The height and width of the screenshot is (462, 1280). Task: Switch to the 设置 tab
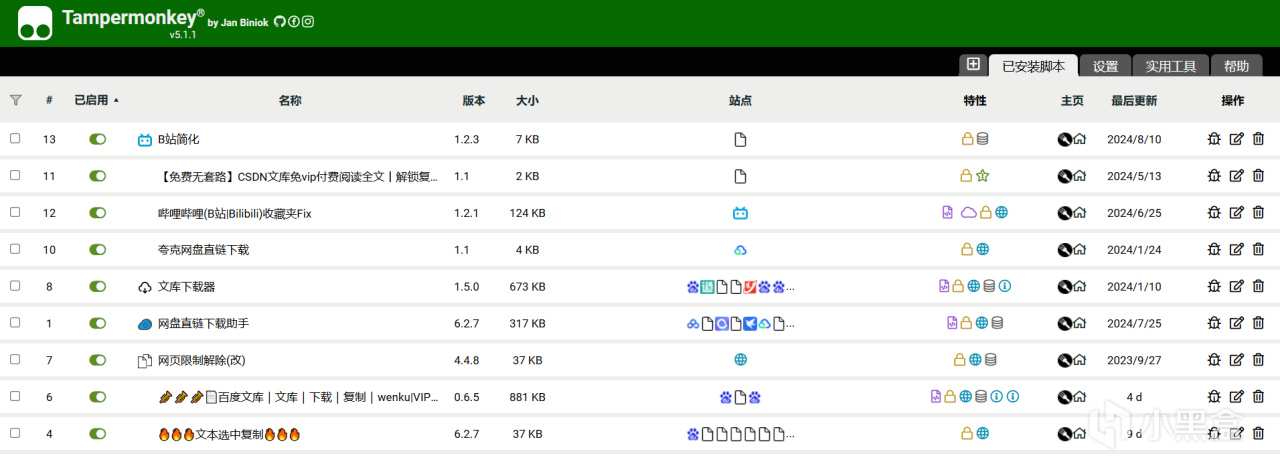(x=1105, y=66)
